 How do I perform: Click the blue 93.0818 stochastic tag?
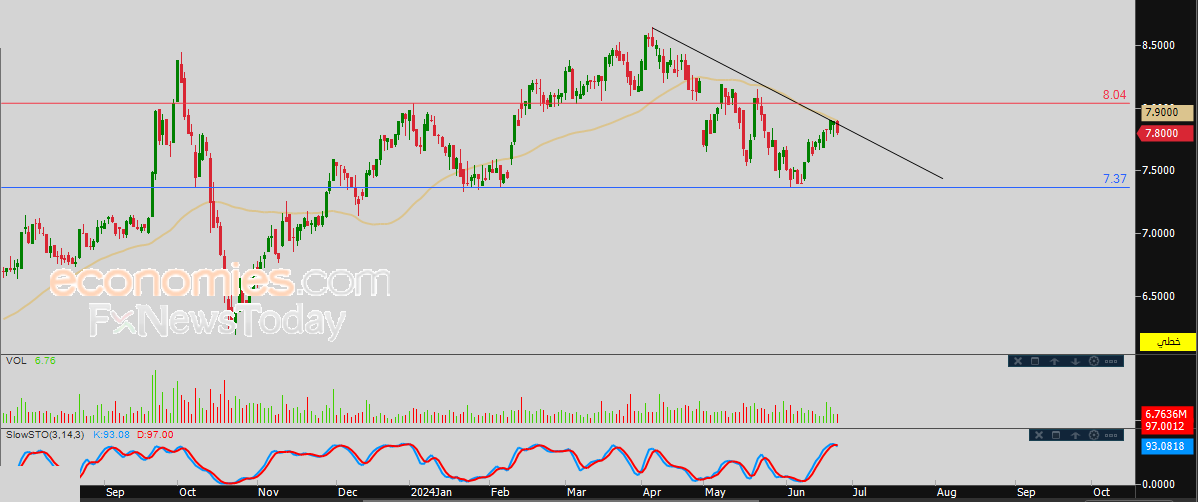click(x=1167, y=445)
